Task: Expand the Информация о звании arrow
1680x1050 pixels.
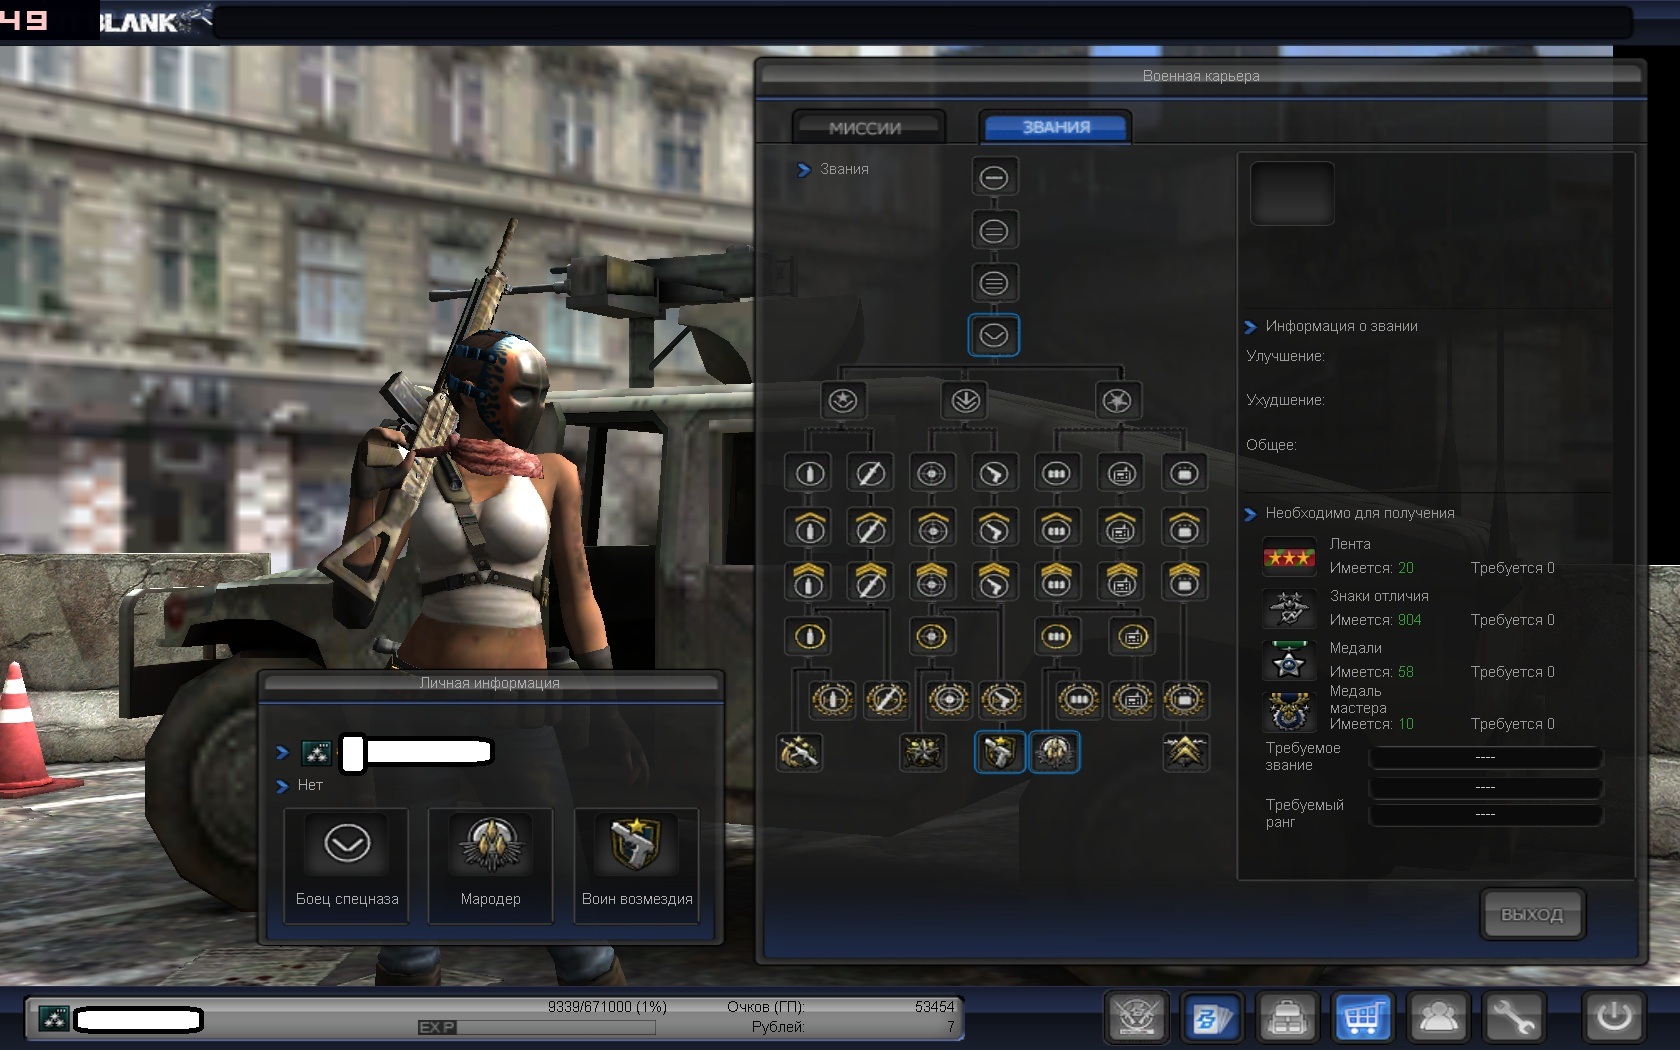Action: coord(1250,327)
